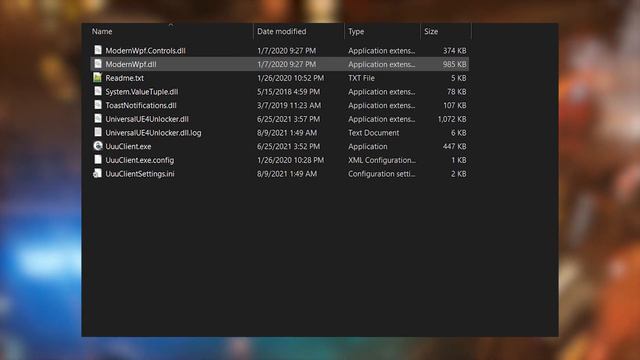Click the 374 KB size cell
Screen dimensions: 640x360
(x=455, y=51)
